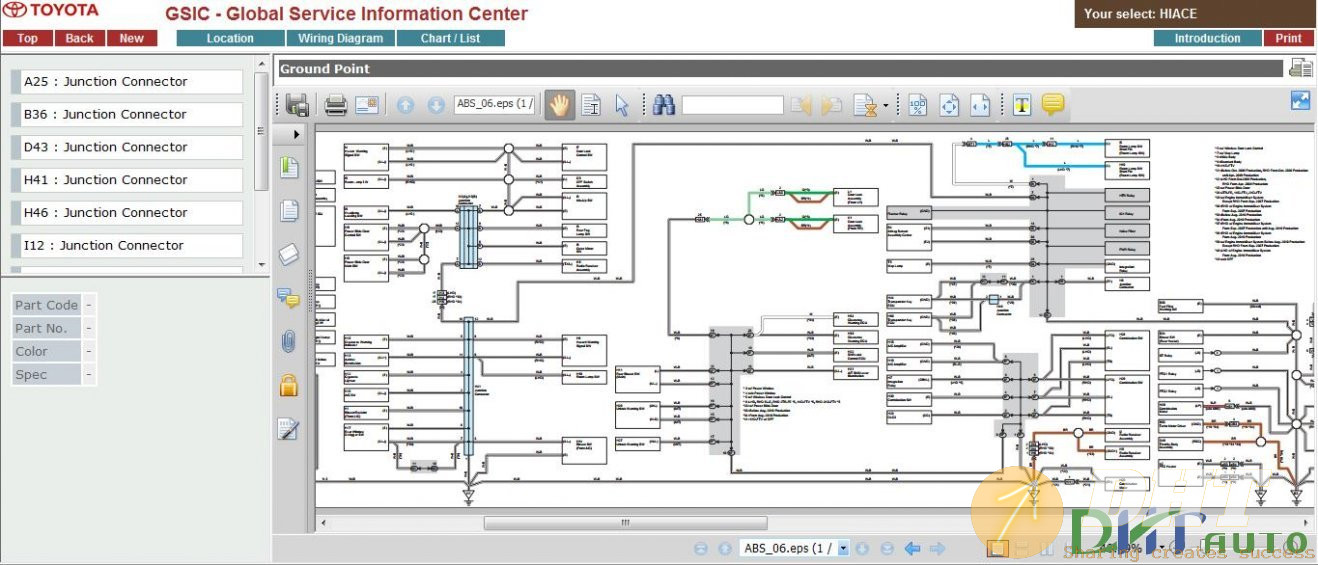Click the Introduction button
Image resolution: width=1318 pixels, height=565 pixels.
pos(1207,38)
